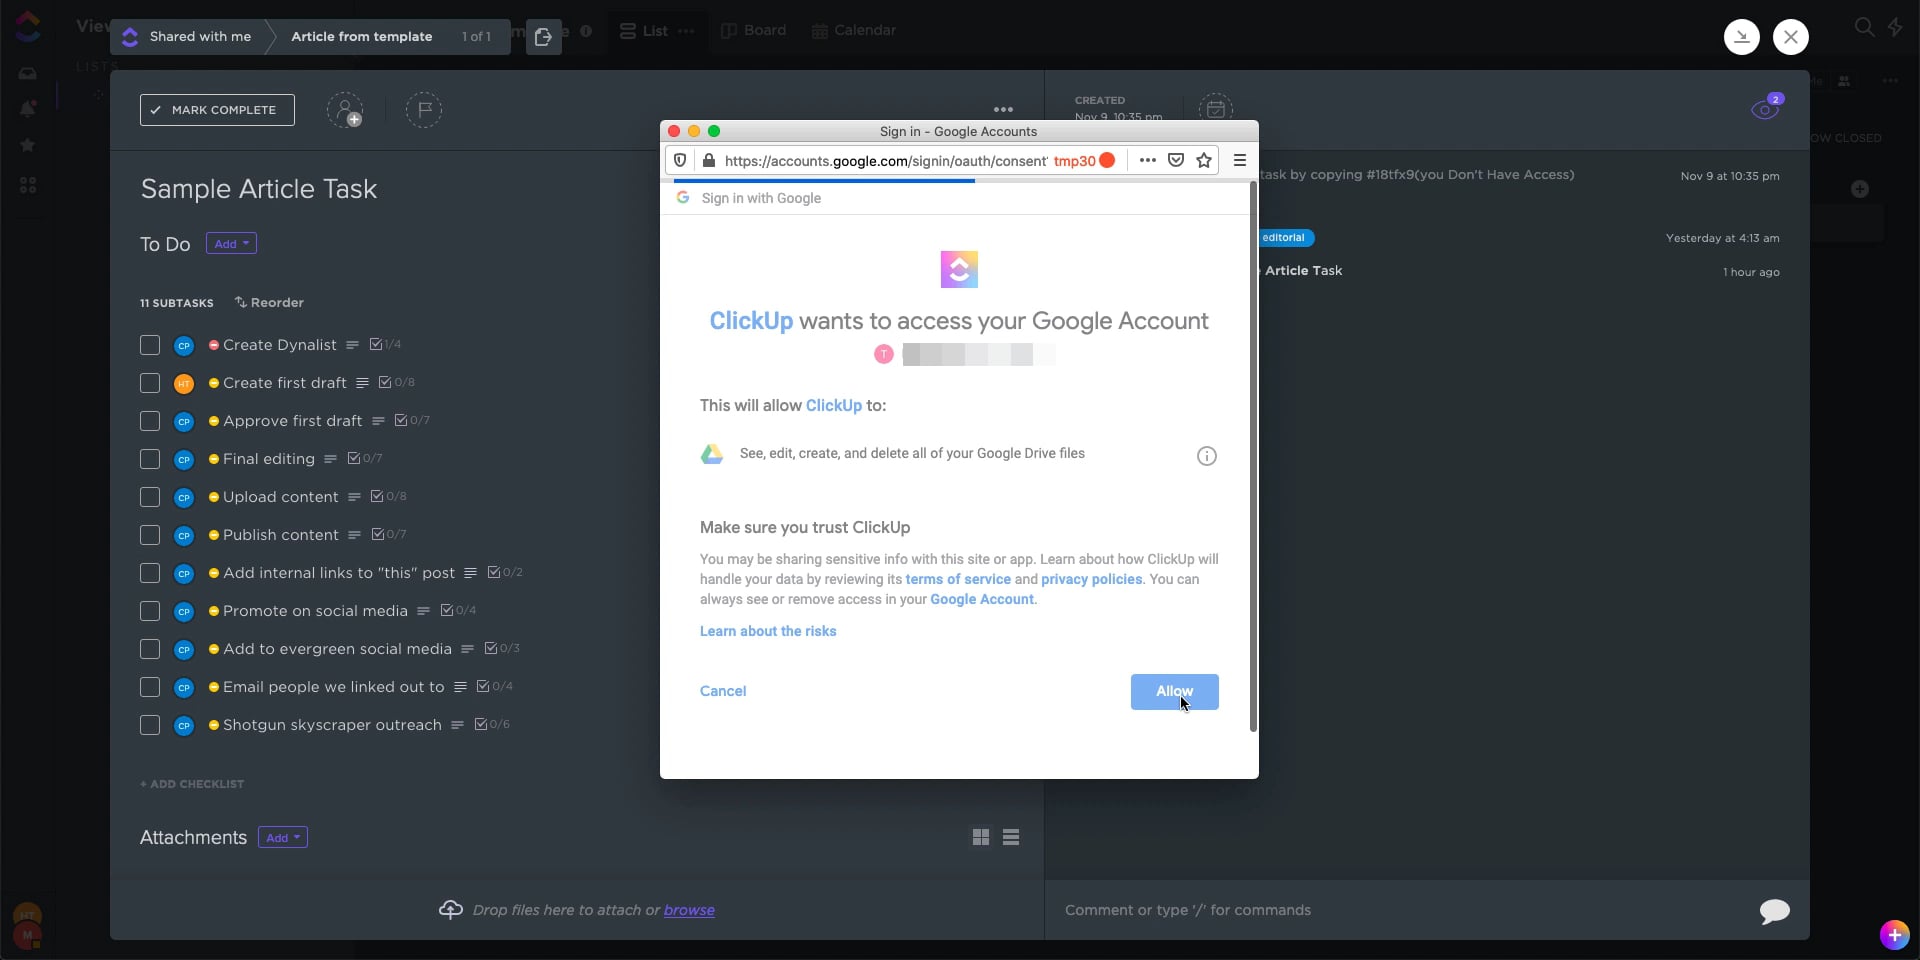This screenshot has width=1920, height=960.
Task: Open the due date calendar icon
Action: coord(1216,109)
